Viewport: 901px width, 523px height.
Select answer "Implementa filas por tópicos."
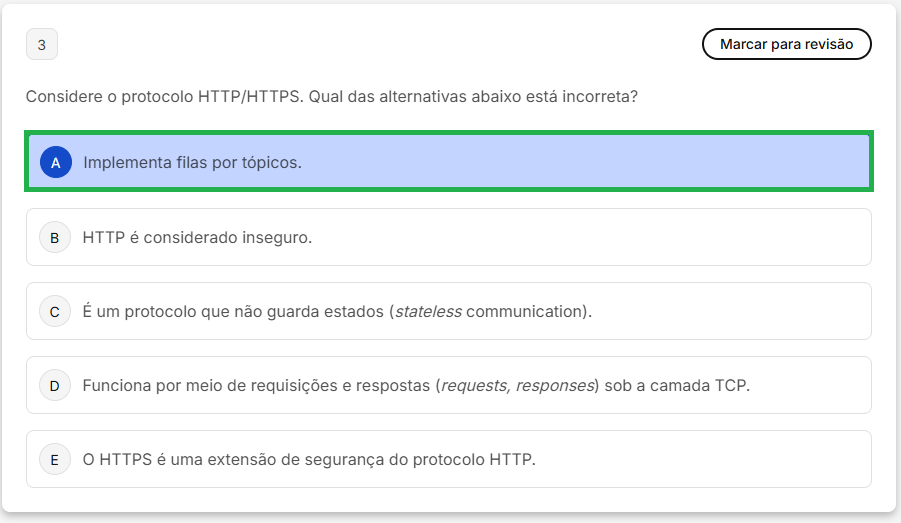click(x=192, y=162)
